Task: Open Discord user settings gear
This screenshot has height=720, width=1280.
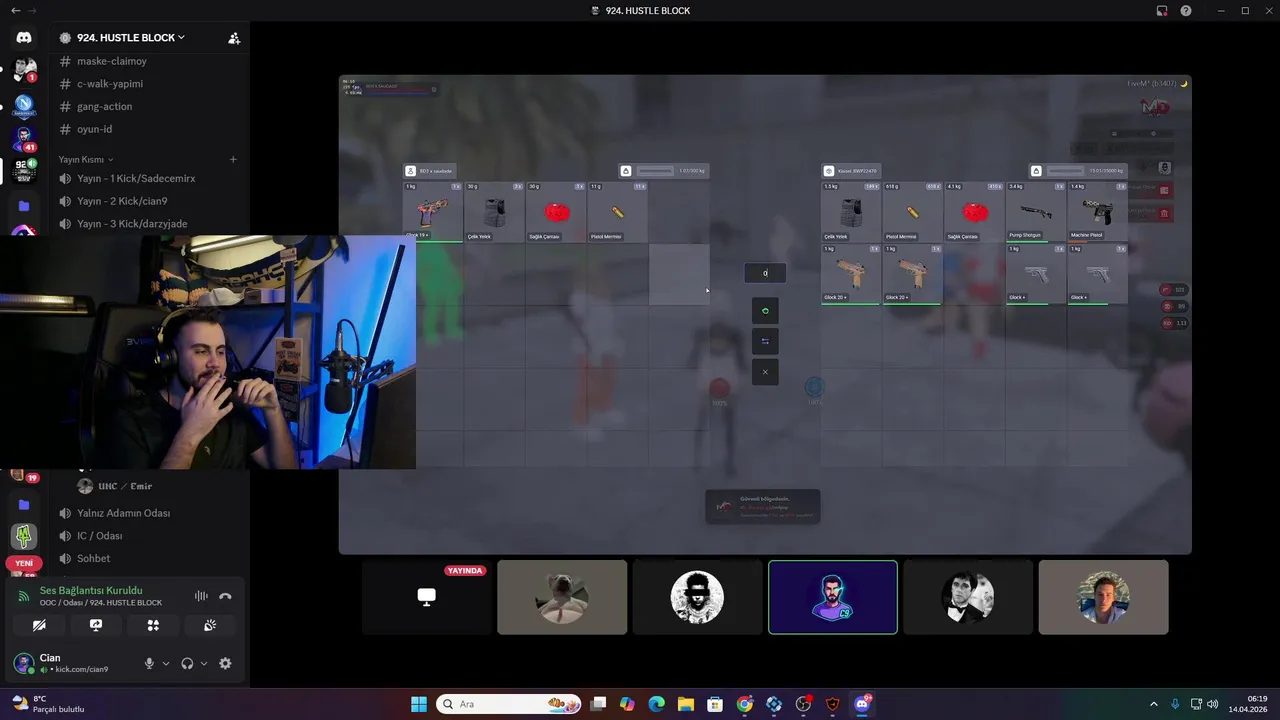Action: click(x=225, y=663)
